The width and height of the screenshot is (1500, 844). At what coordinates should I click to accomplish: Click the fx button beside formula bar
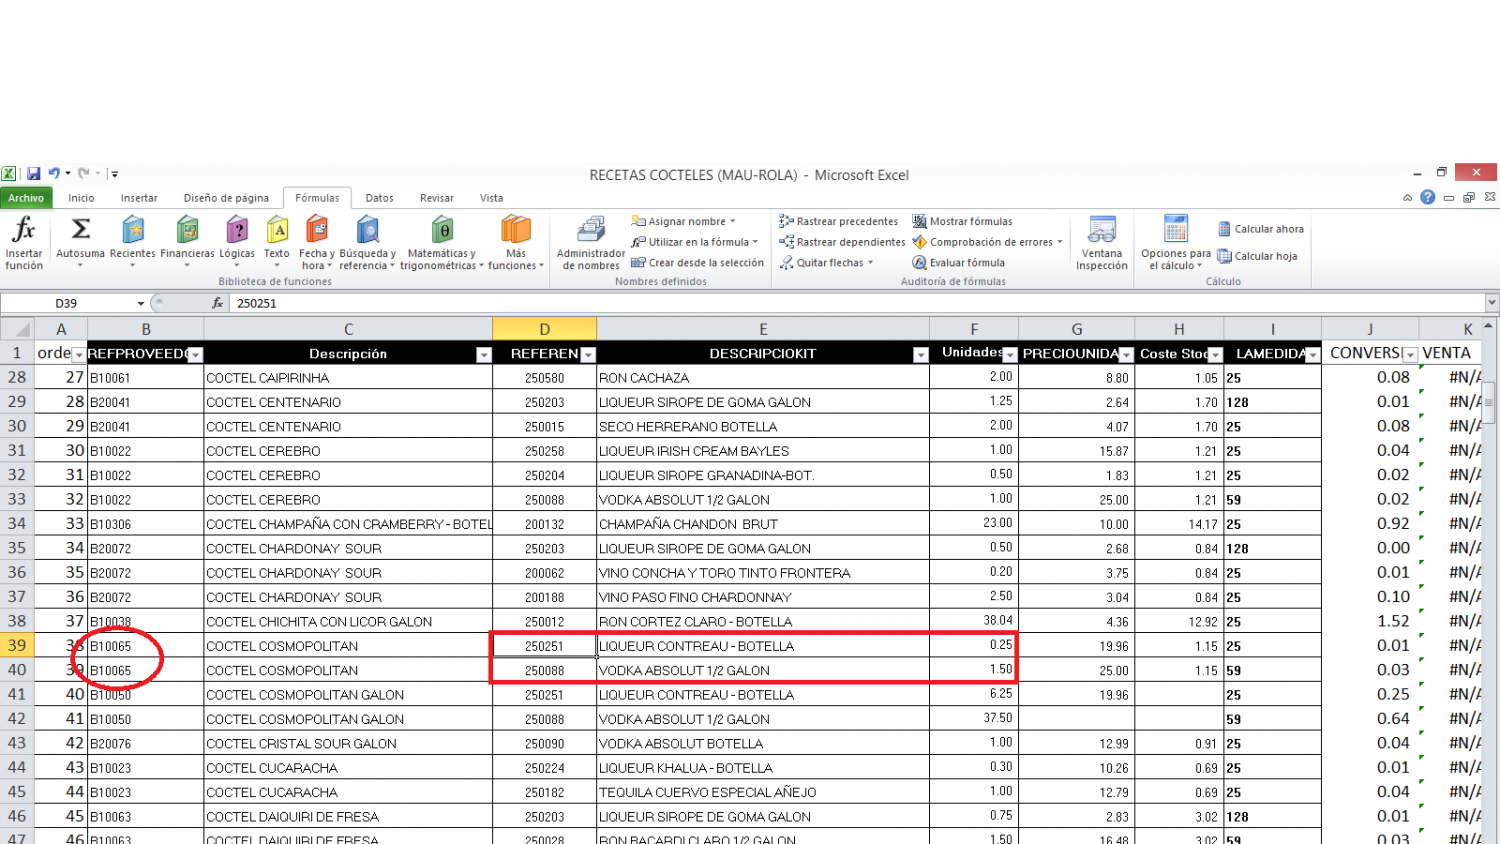click(217, 303)
